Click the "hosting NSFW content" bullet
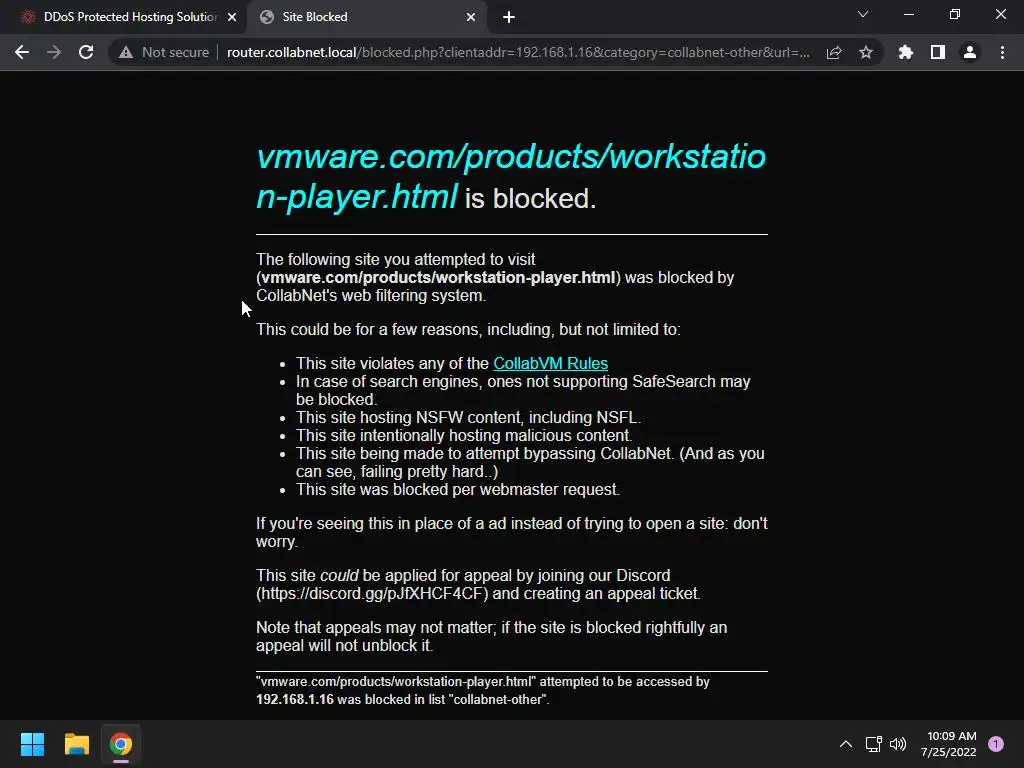 [x=468, y=417]
